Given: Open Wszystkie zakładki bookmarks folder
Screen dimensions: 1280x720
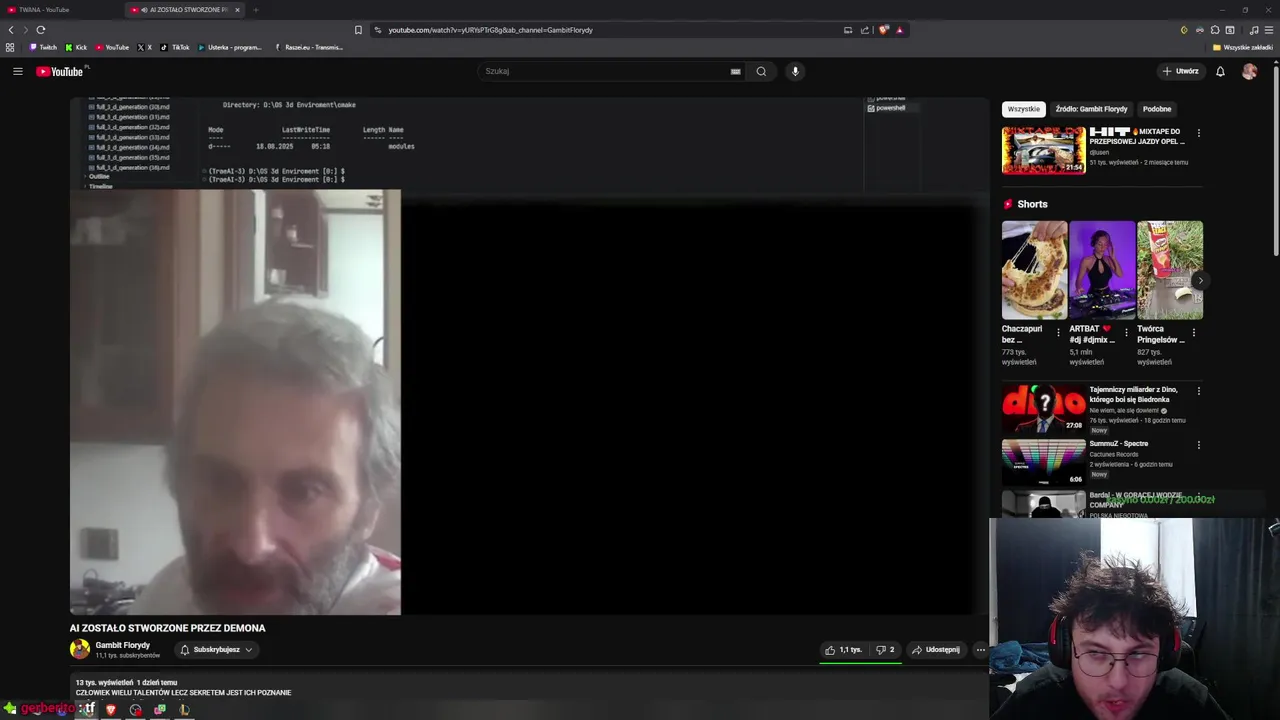Looking at the screenshot, I should [1243, 47].
